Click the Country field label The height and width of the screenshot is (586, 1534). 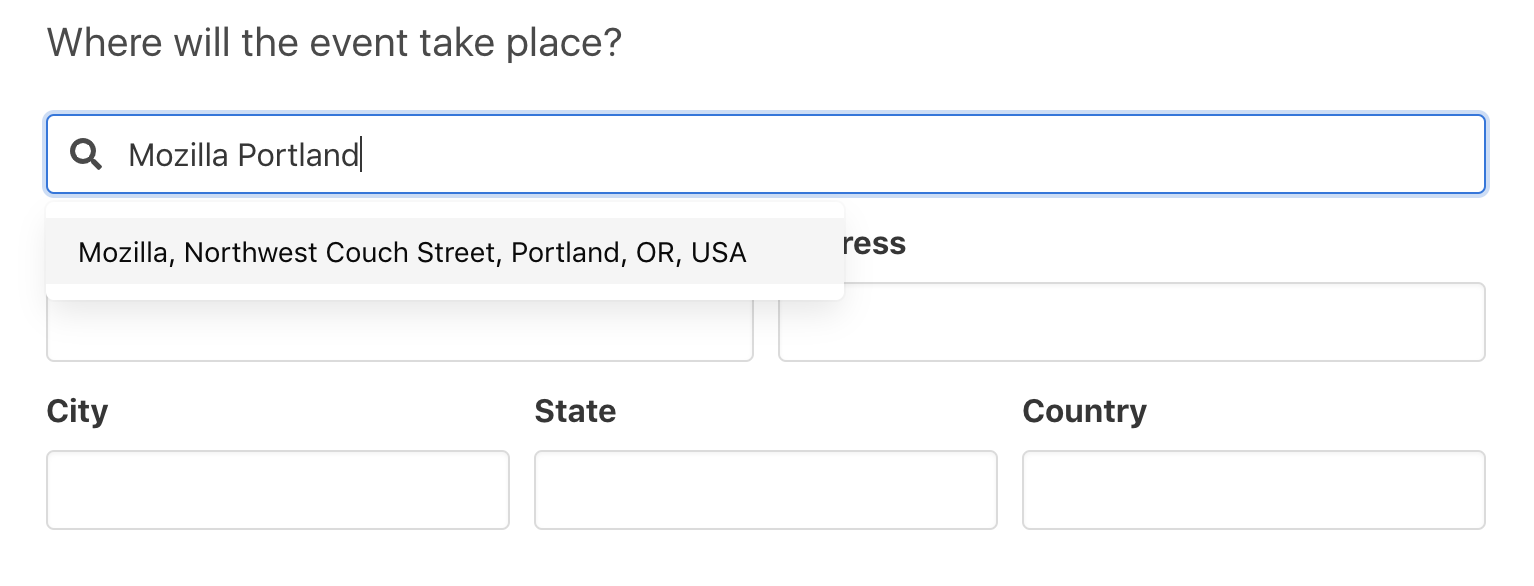coord(1084,412)
